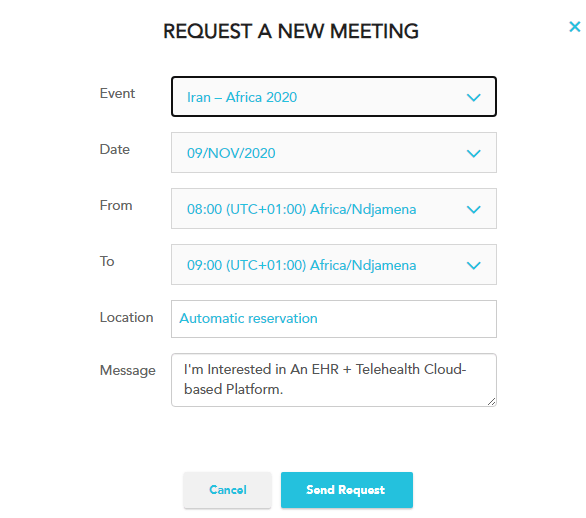The width and height of the screenshot is (586, 518).
Task: Click inside the Message text area
Action: tap(334, 380)
